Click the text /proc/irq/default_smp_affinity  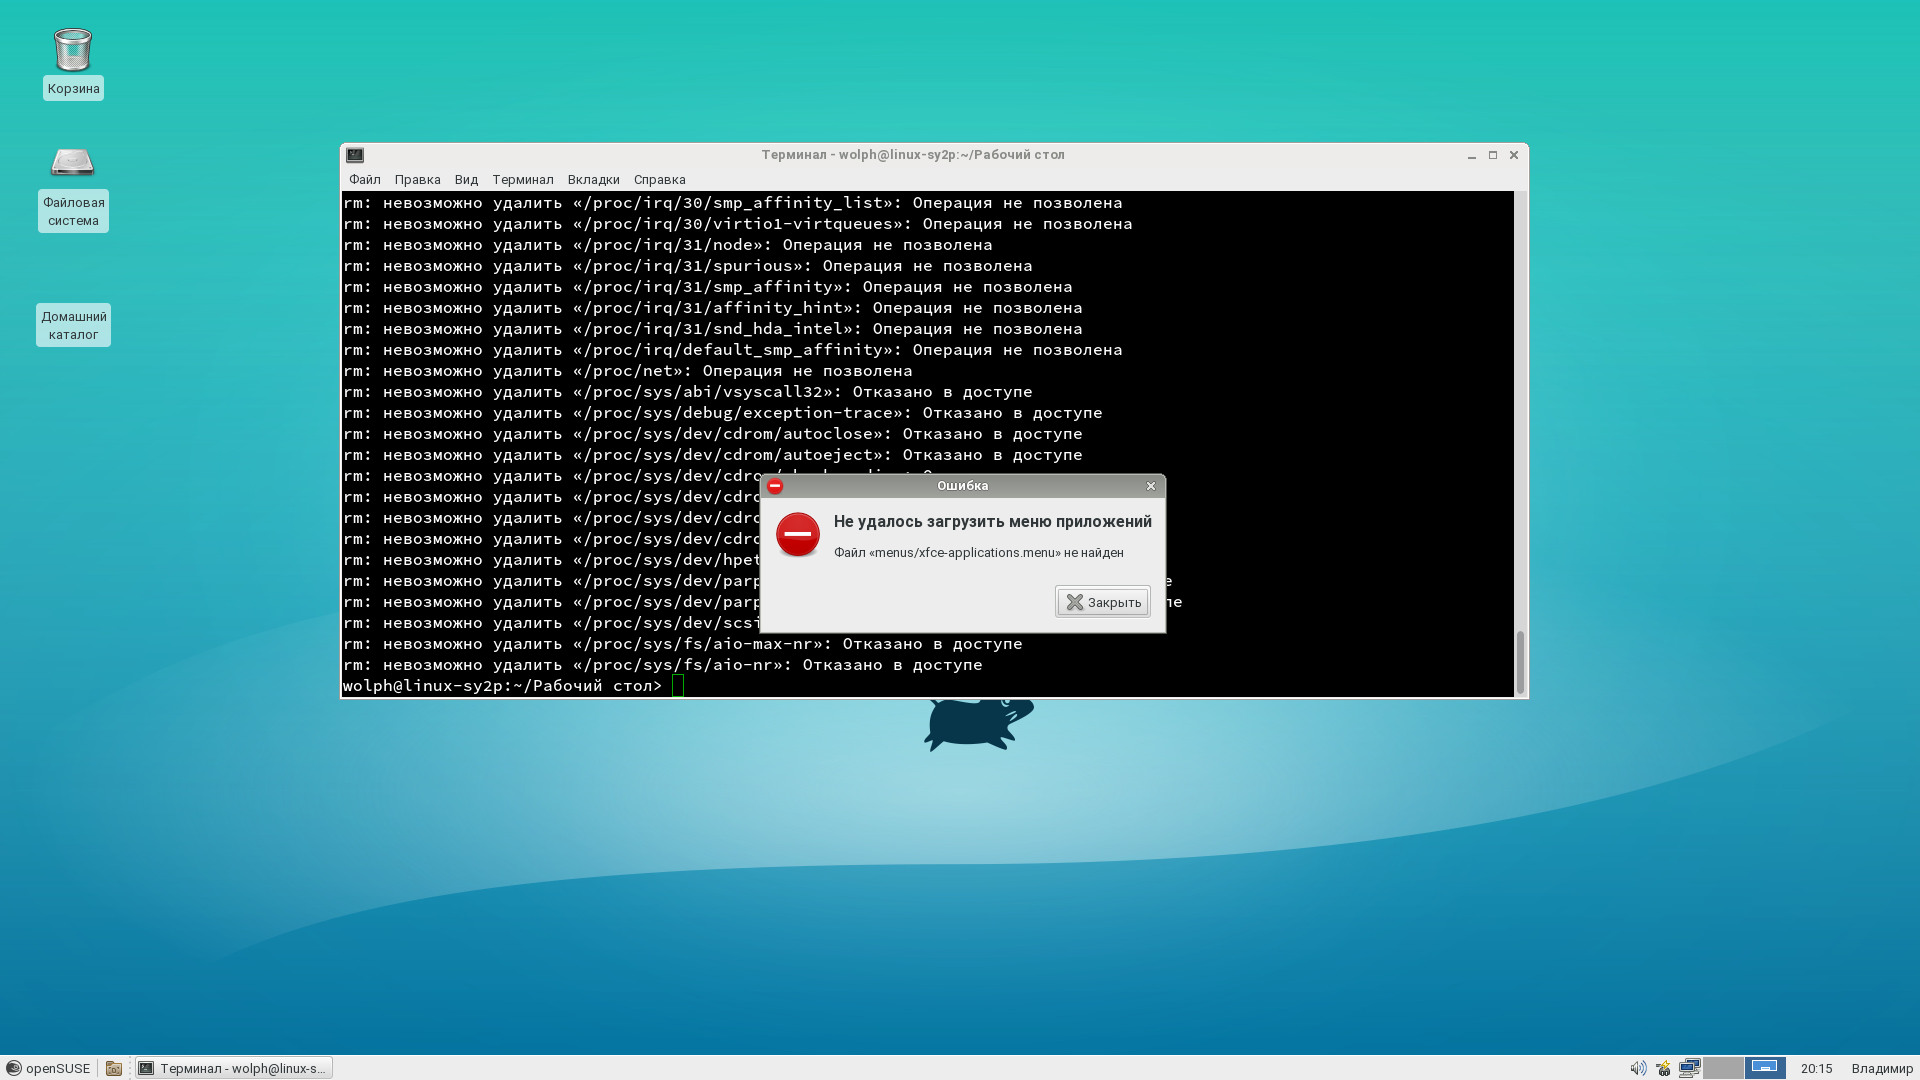click(732, 350)
